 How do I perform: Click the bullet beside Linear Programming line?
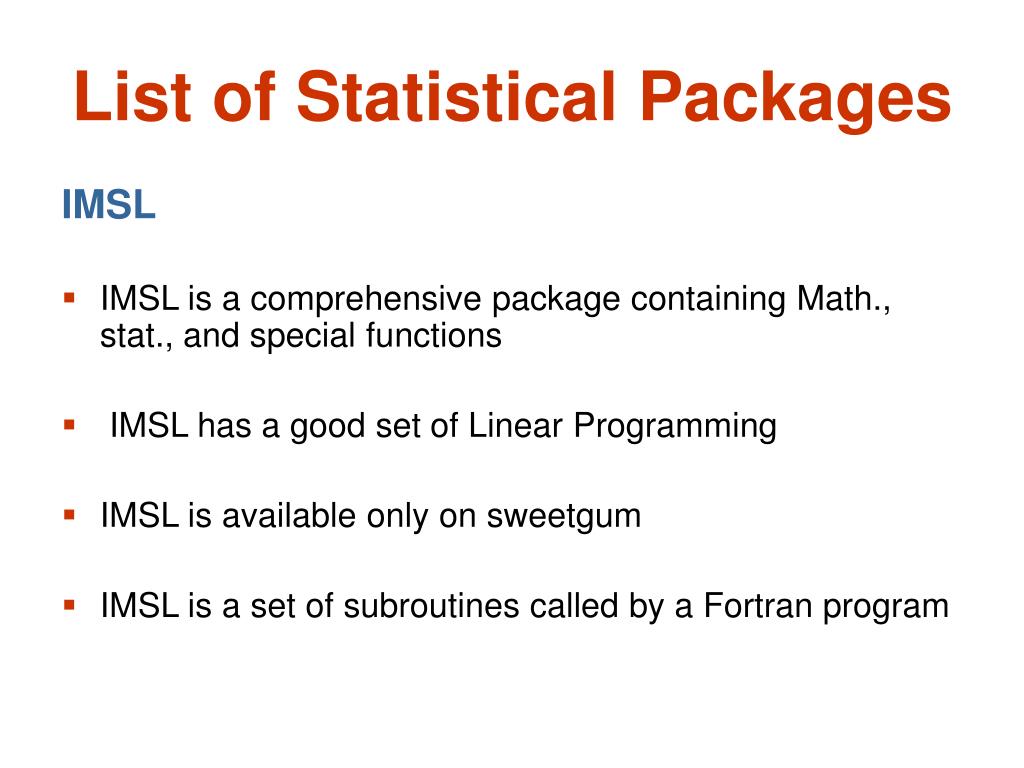click(x=69, y=425)
